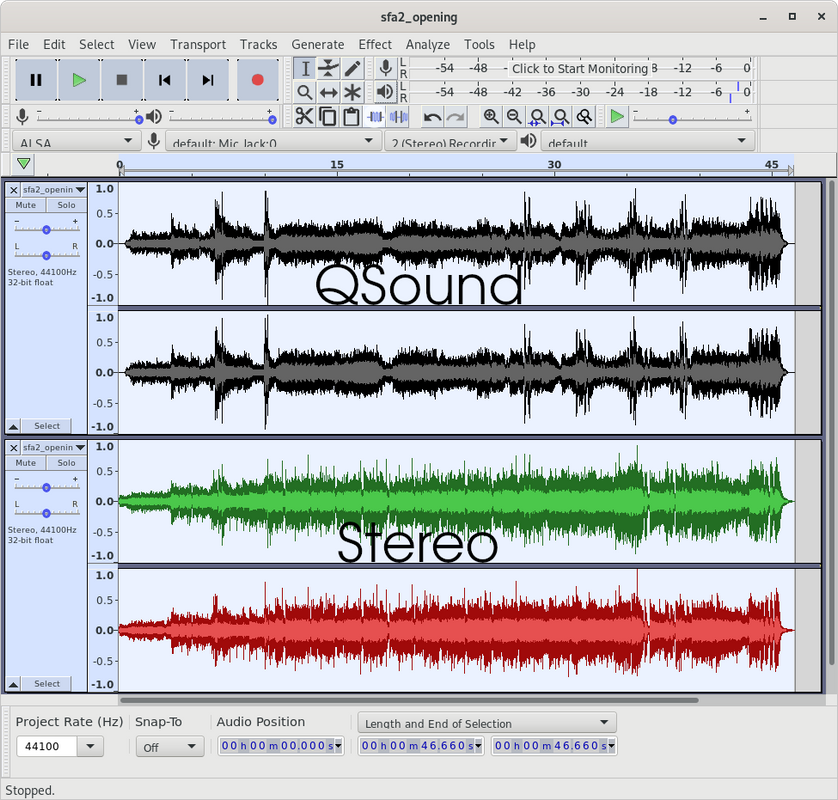This screenshot has width=838, height=800.
Task: Choose the Draw pencil tool
Action: pyautogui.click(x=352, y=68)
